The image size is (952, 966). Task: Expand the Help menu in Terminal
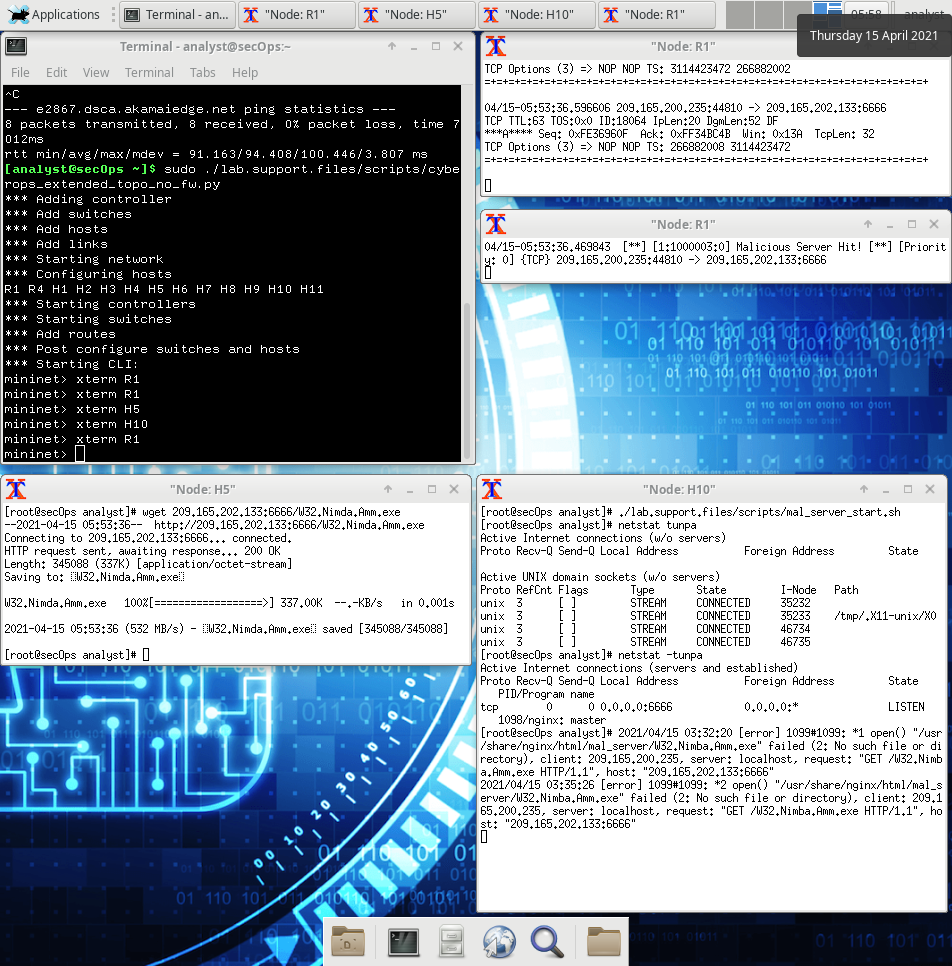pos(245,73)
